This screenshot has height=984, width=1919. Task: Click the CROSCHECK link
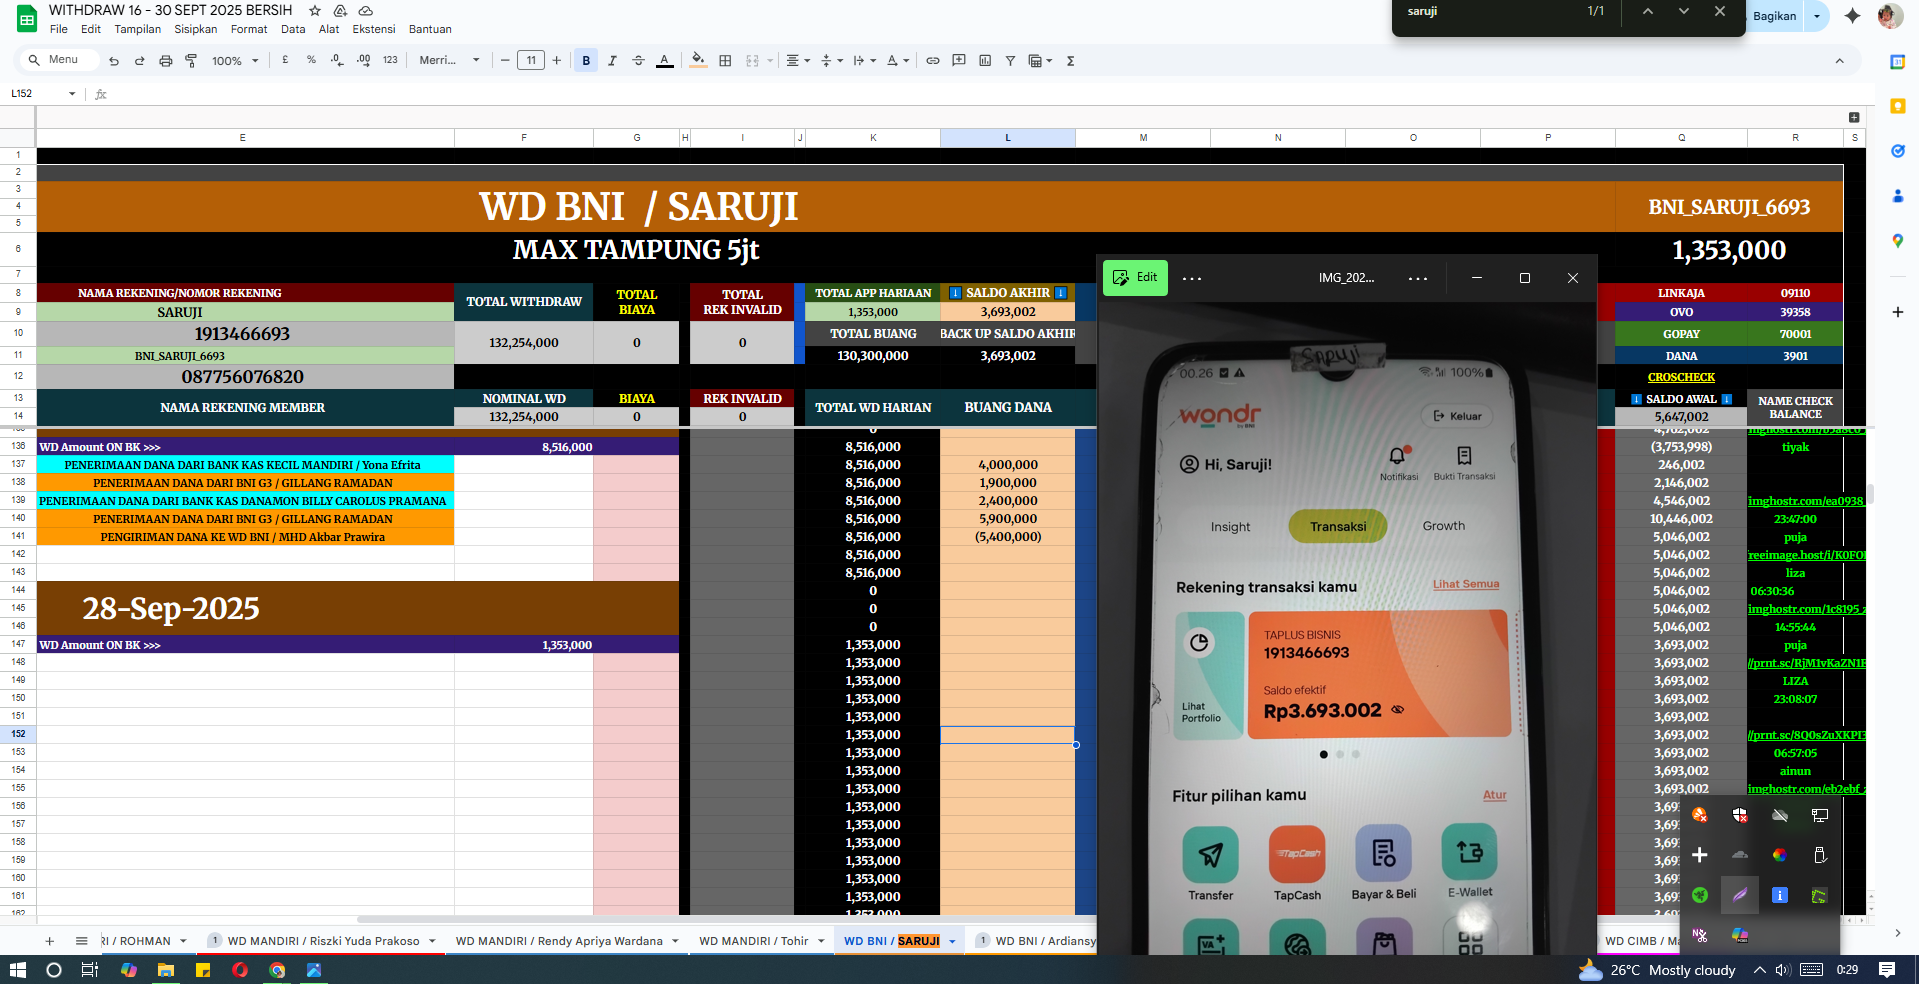pyautogui.click(x=1681, y=377)
